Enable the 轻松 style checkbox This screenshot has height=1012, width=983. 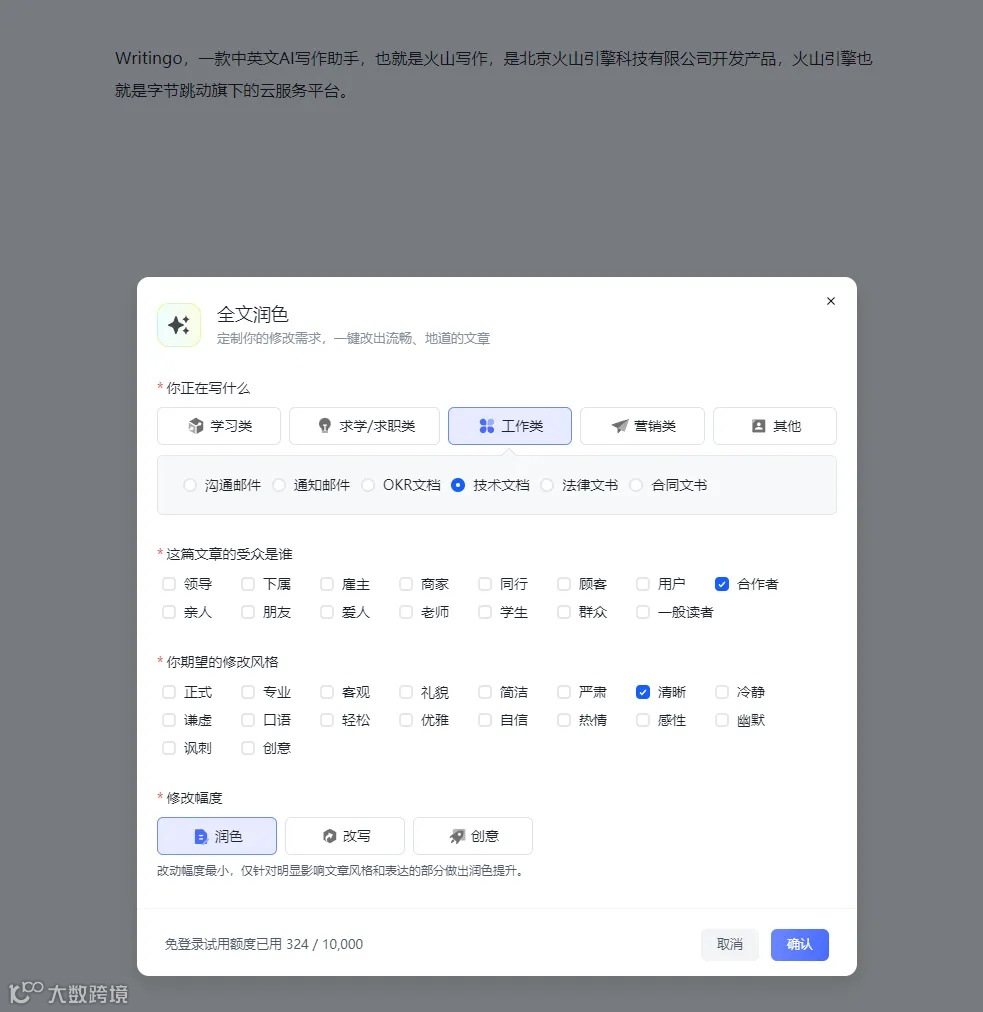[327, 720]
